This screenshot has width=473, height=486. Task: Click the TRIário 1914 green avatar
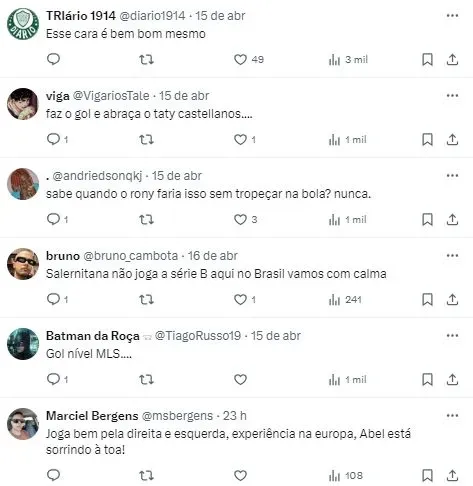(x=23, y=24)
